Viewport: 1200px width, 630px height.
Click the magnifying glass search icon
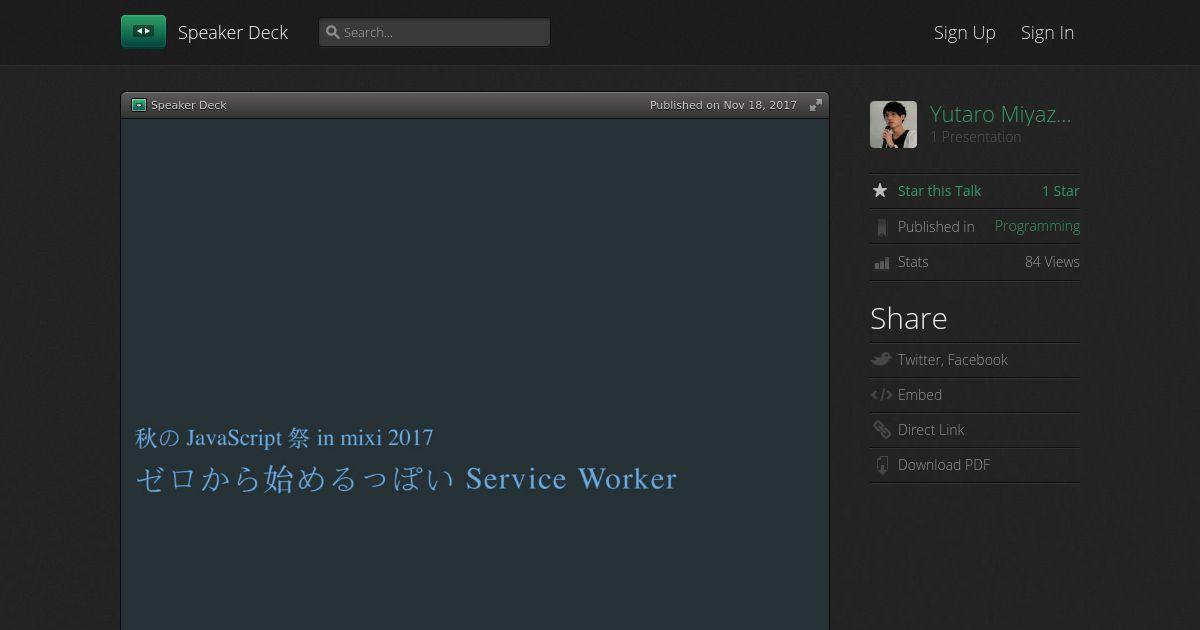click(x=333, y=32)
